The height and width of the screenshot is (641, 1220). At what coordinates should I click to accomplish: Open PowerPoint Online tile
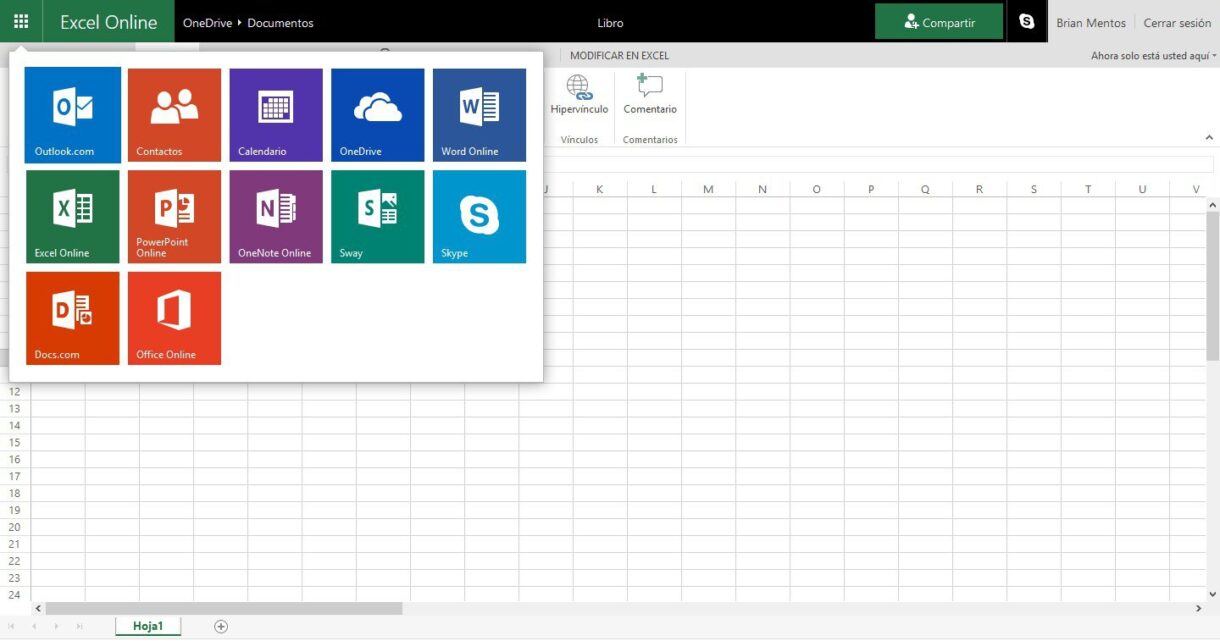coord(174,217)
